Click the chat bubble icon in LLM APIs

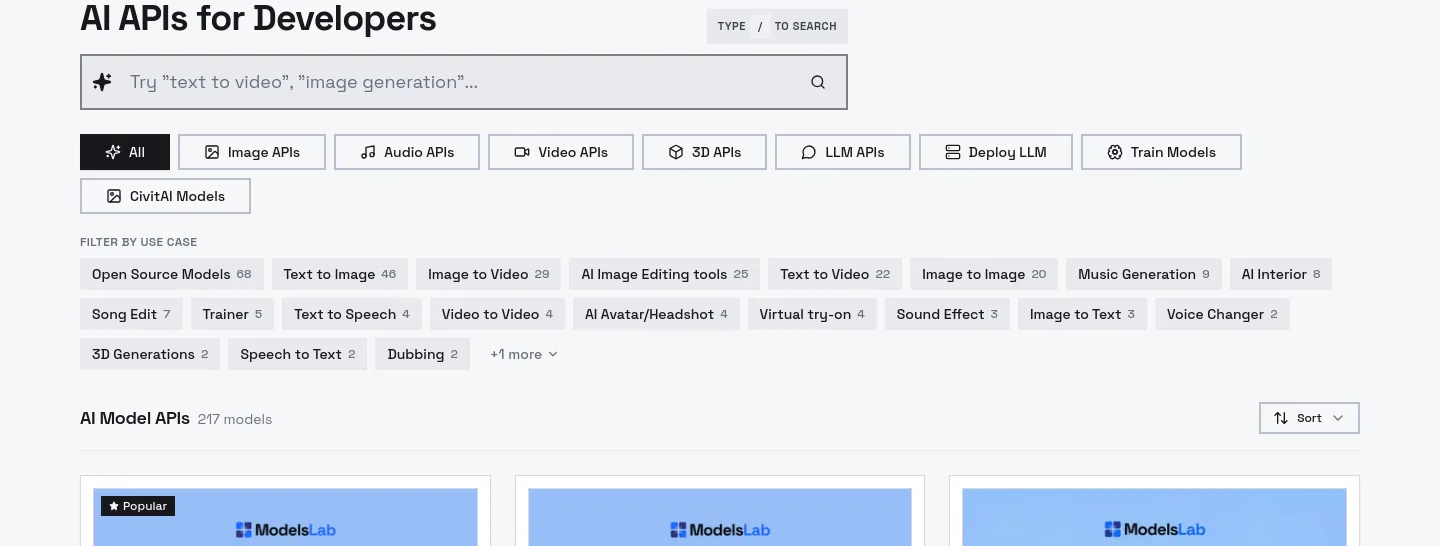click(x=809, y=152)
